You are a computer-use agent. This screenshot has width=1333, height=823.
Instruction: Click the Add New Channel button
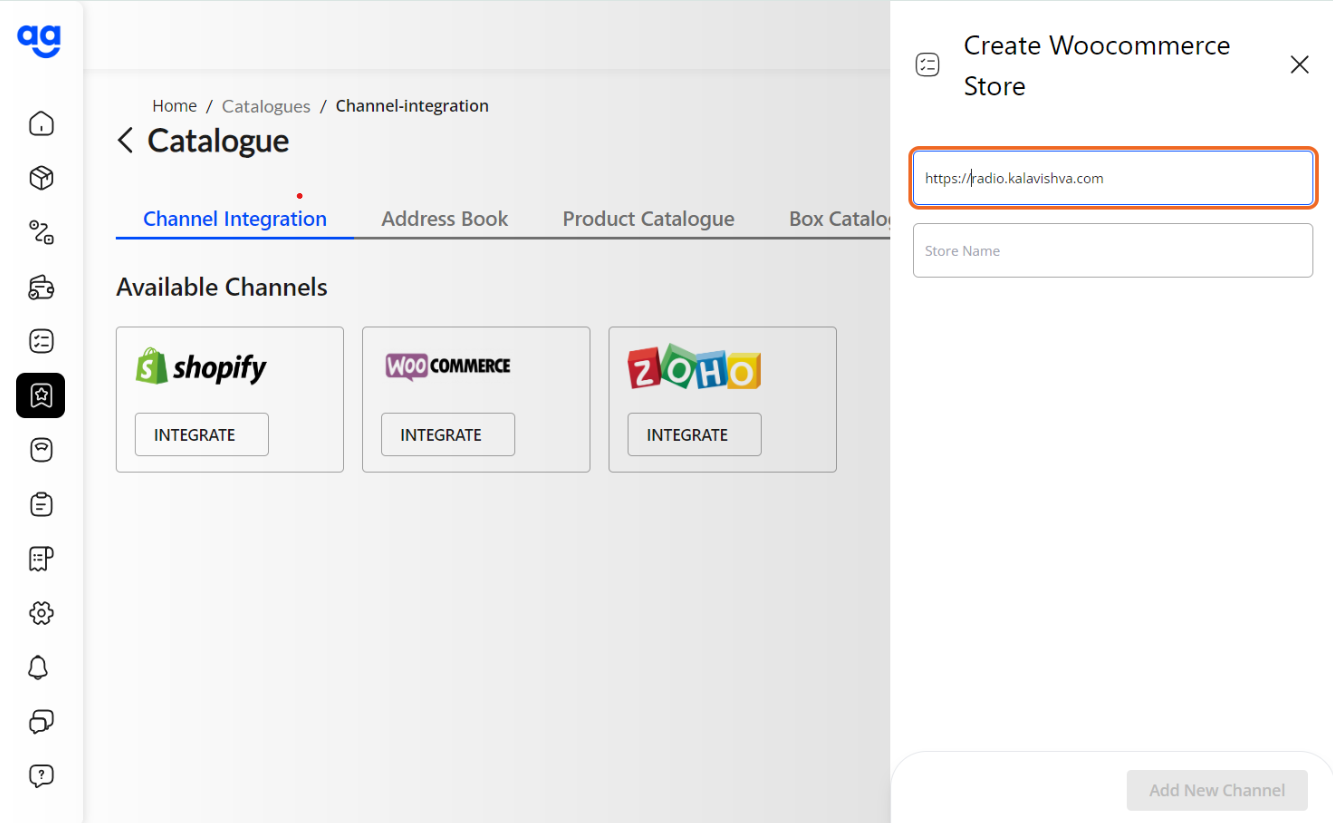[1217, 790]
